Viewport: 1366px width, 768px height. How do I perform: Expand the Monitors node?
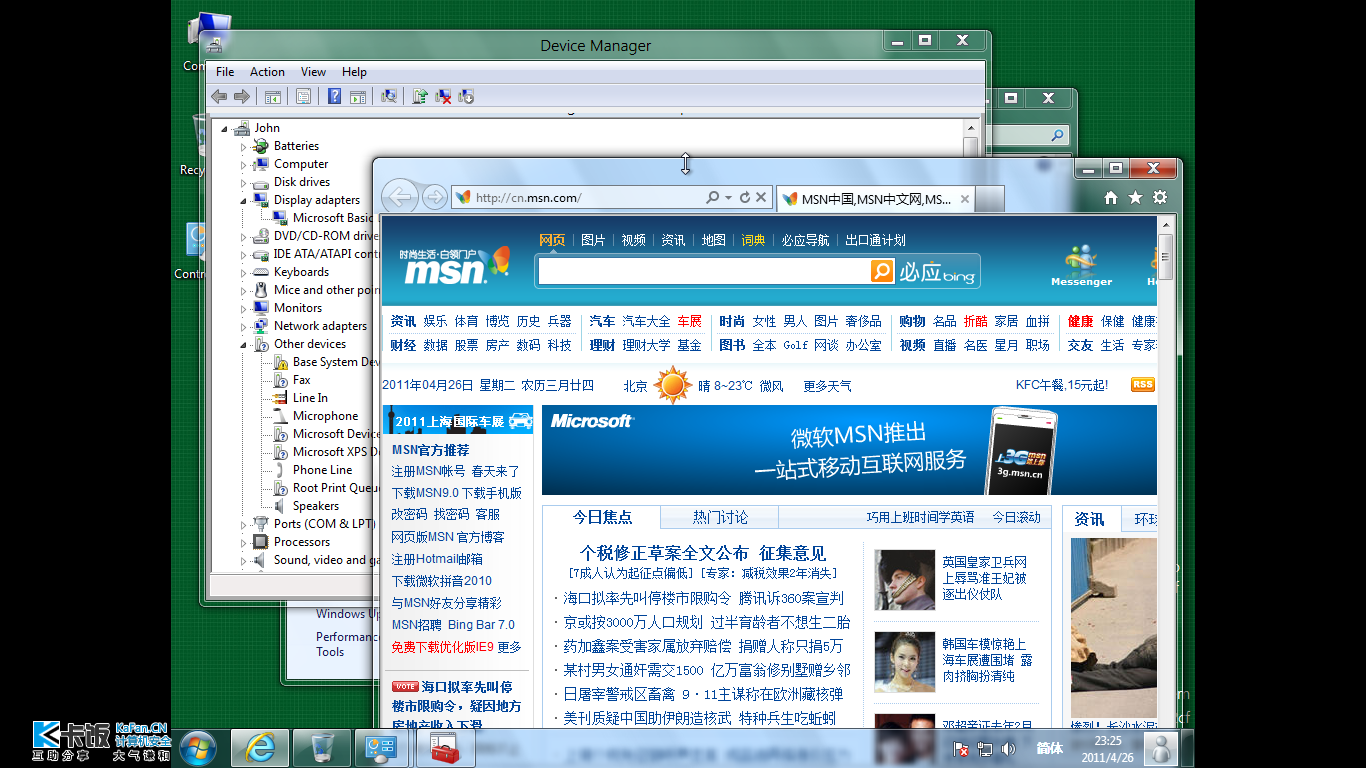click(x=243, y=308)
